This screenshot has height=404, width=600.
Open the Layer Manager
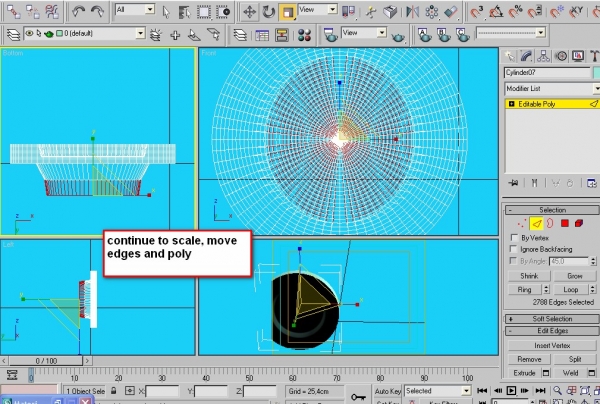13,35
